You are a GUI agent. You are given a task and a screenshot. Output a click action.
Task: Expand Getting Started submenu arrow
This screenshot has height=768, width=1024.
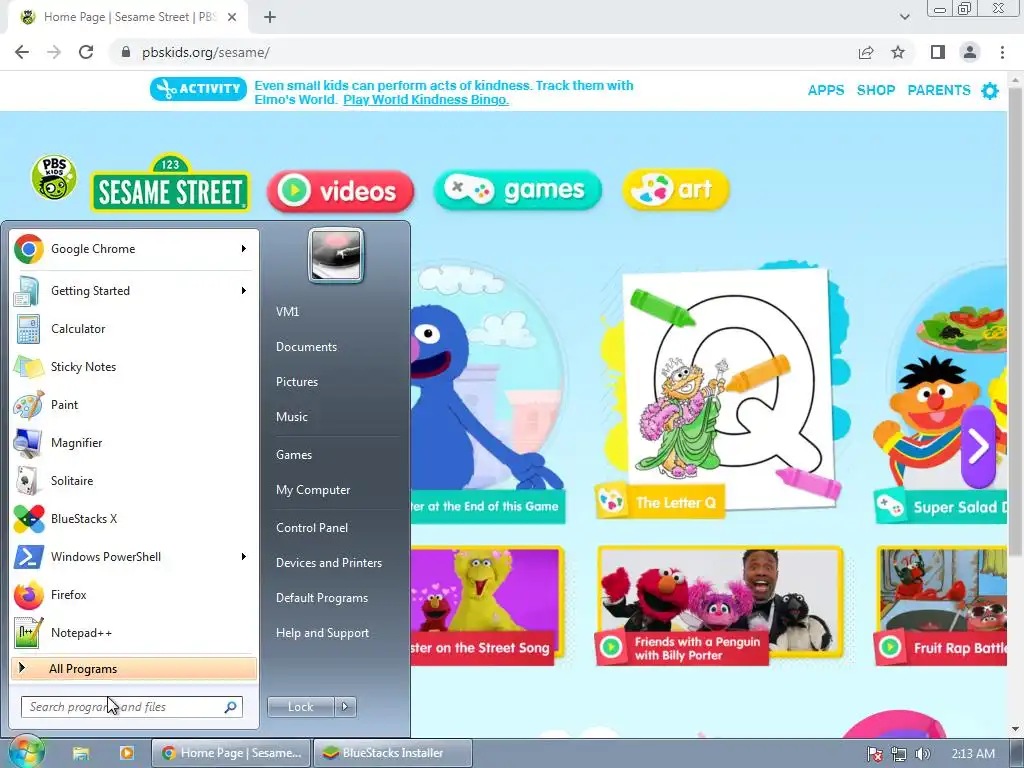pos(244,291)
